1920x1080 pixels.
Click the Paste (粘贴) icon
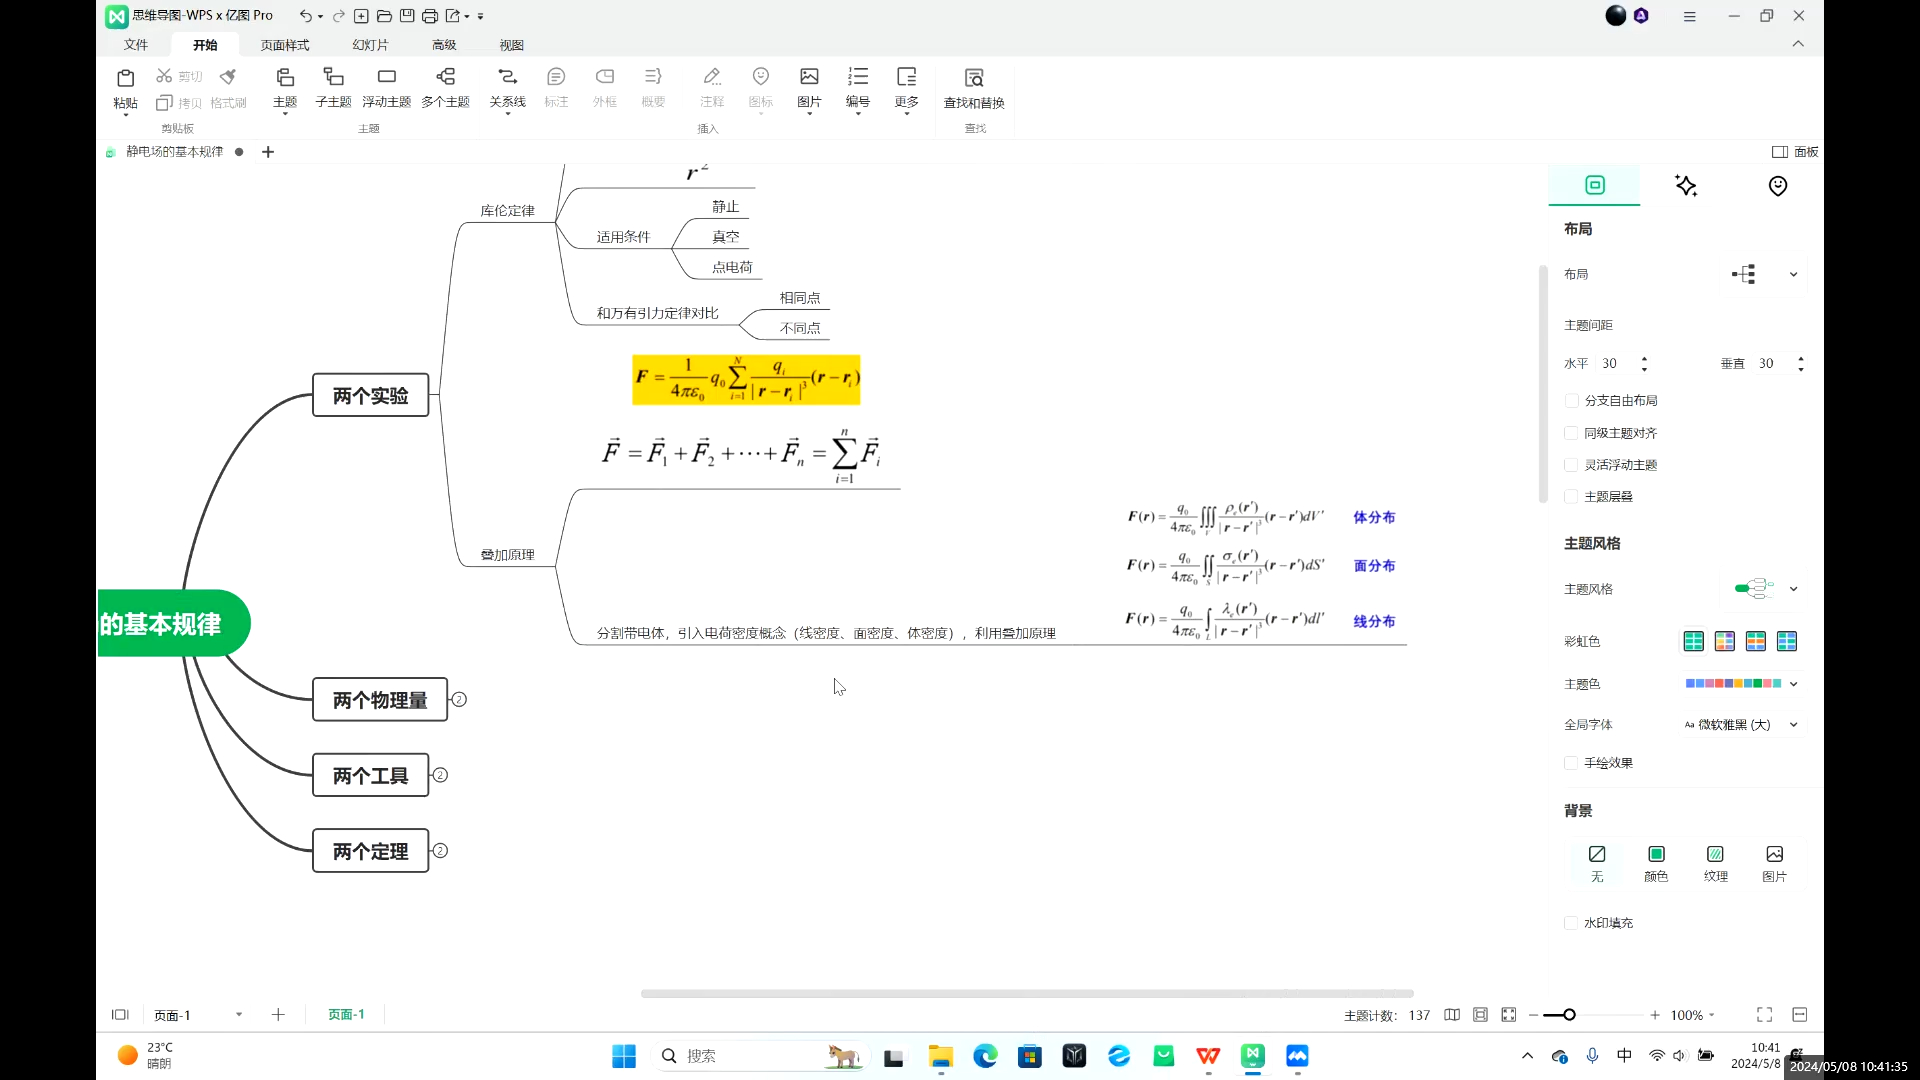click(125, 78)
